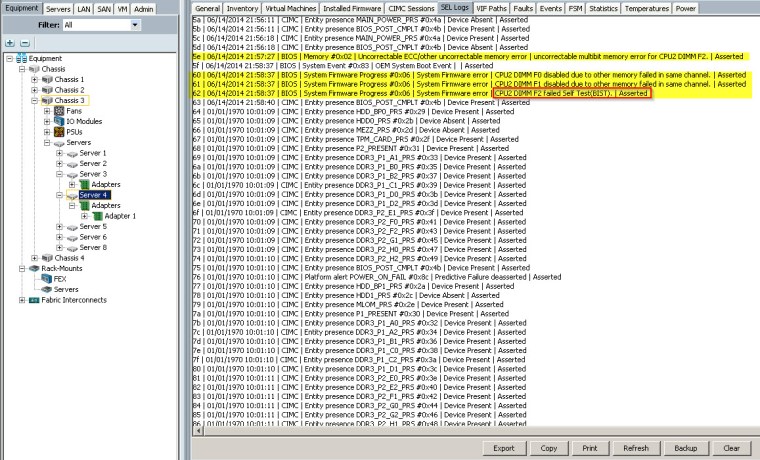The image size is (760, 460).
Task: Open the Faults tab
Action: [x=523, y=8]
